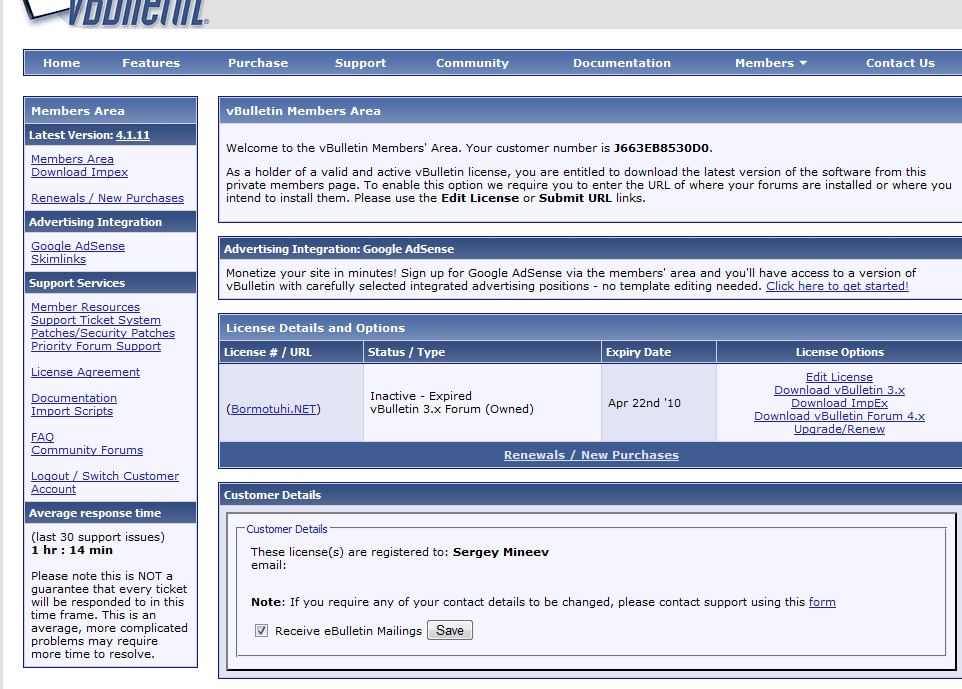This screenshot has height=689, width=962.
Task: Go to the Features page
Action: pyautogui.click(x=151, y=63)
